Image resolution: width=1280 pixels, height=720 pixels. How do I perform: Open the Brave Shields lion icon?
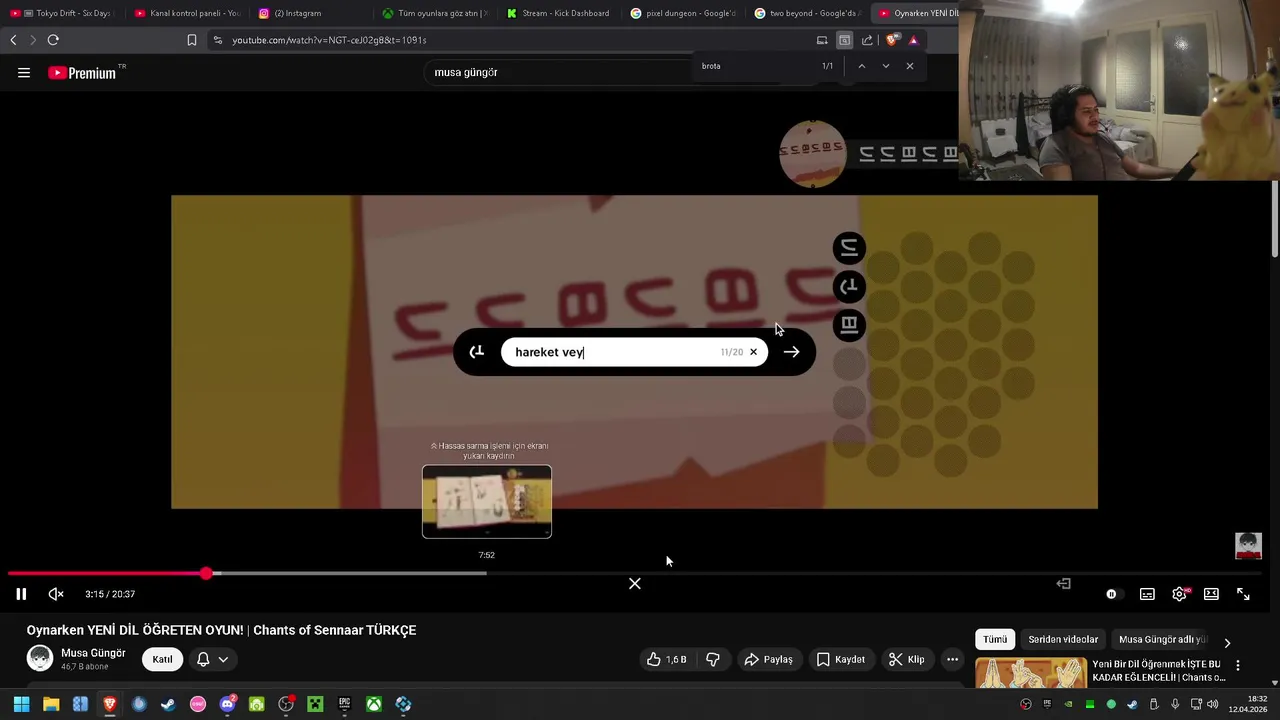[892, 40]
